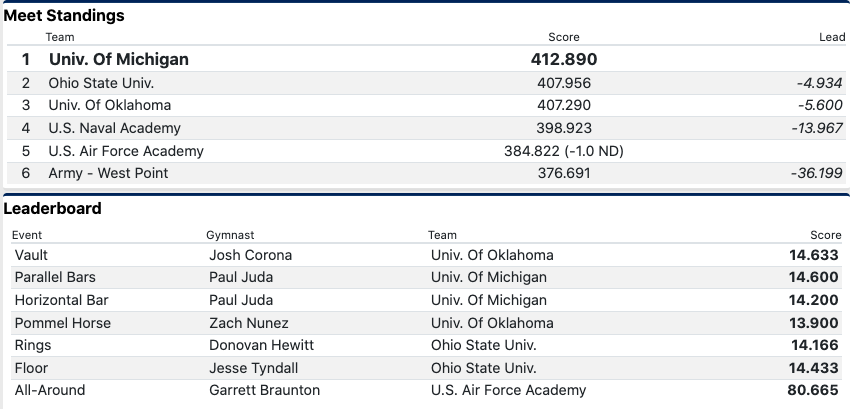Click the 80.665 All-Around score
The height and width of the screenshot is (409, 850).
point(813,390)
